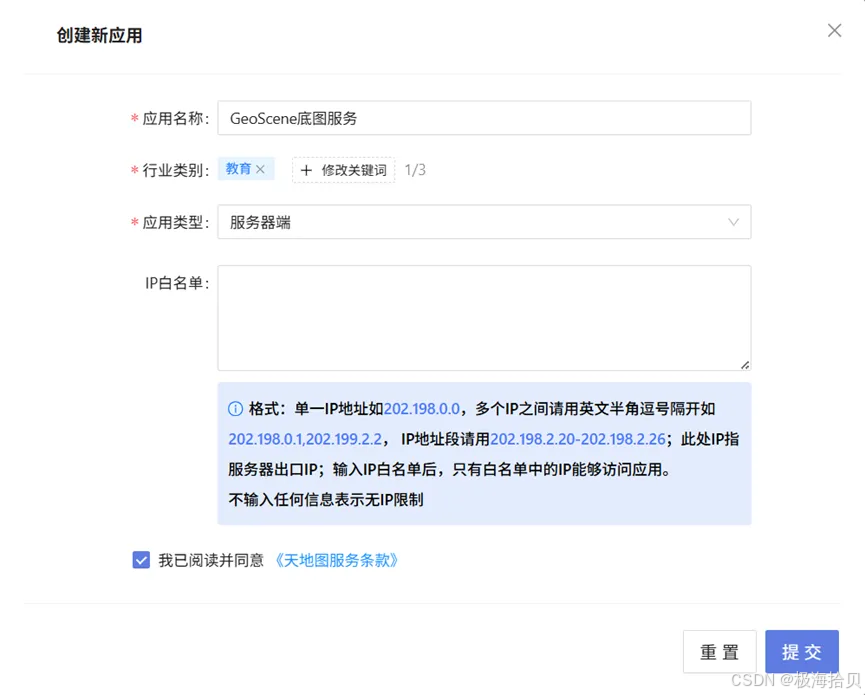Click the range 202.198.2.20-202.198.2.26
Viewport: 865px width, 695px height.
[578, 439]
